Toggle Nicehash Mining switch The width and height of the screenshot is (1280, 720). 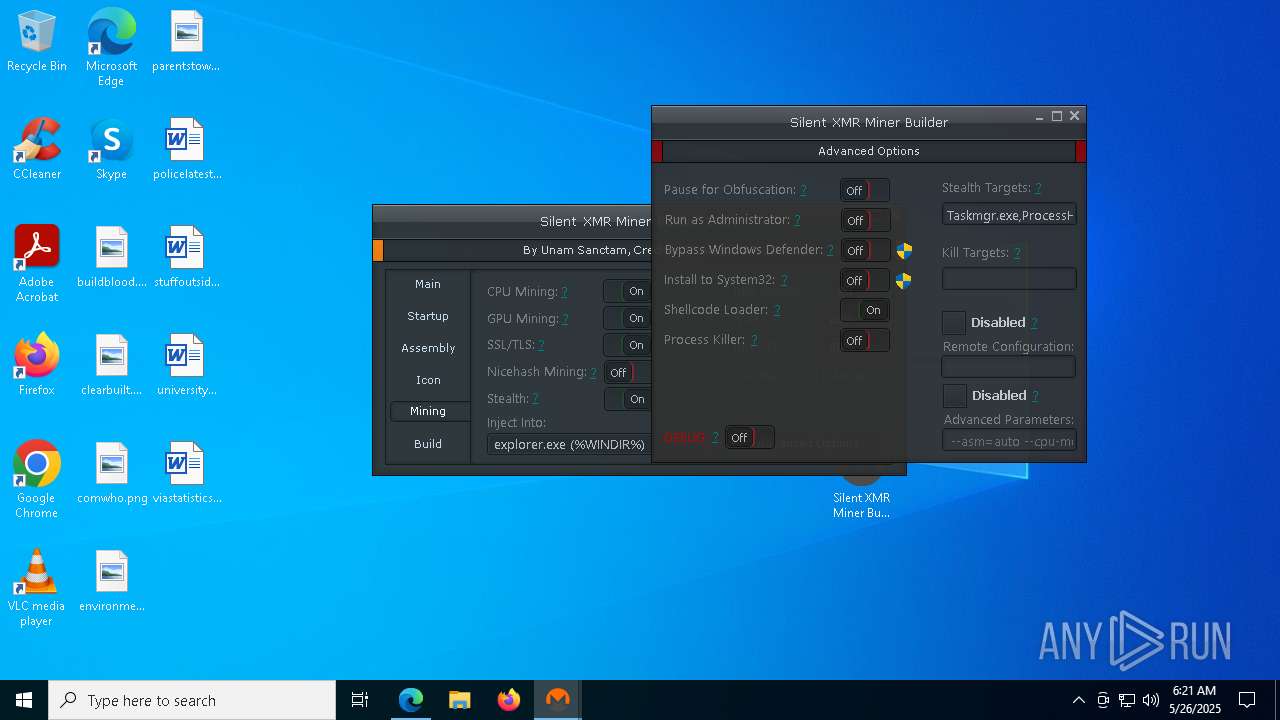(627, 372)
